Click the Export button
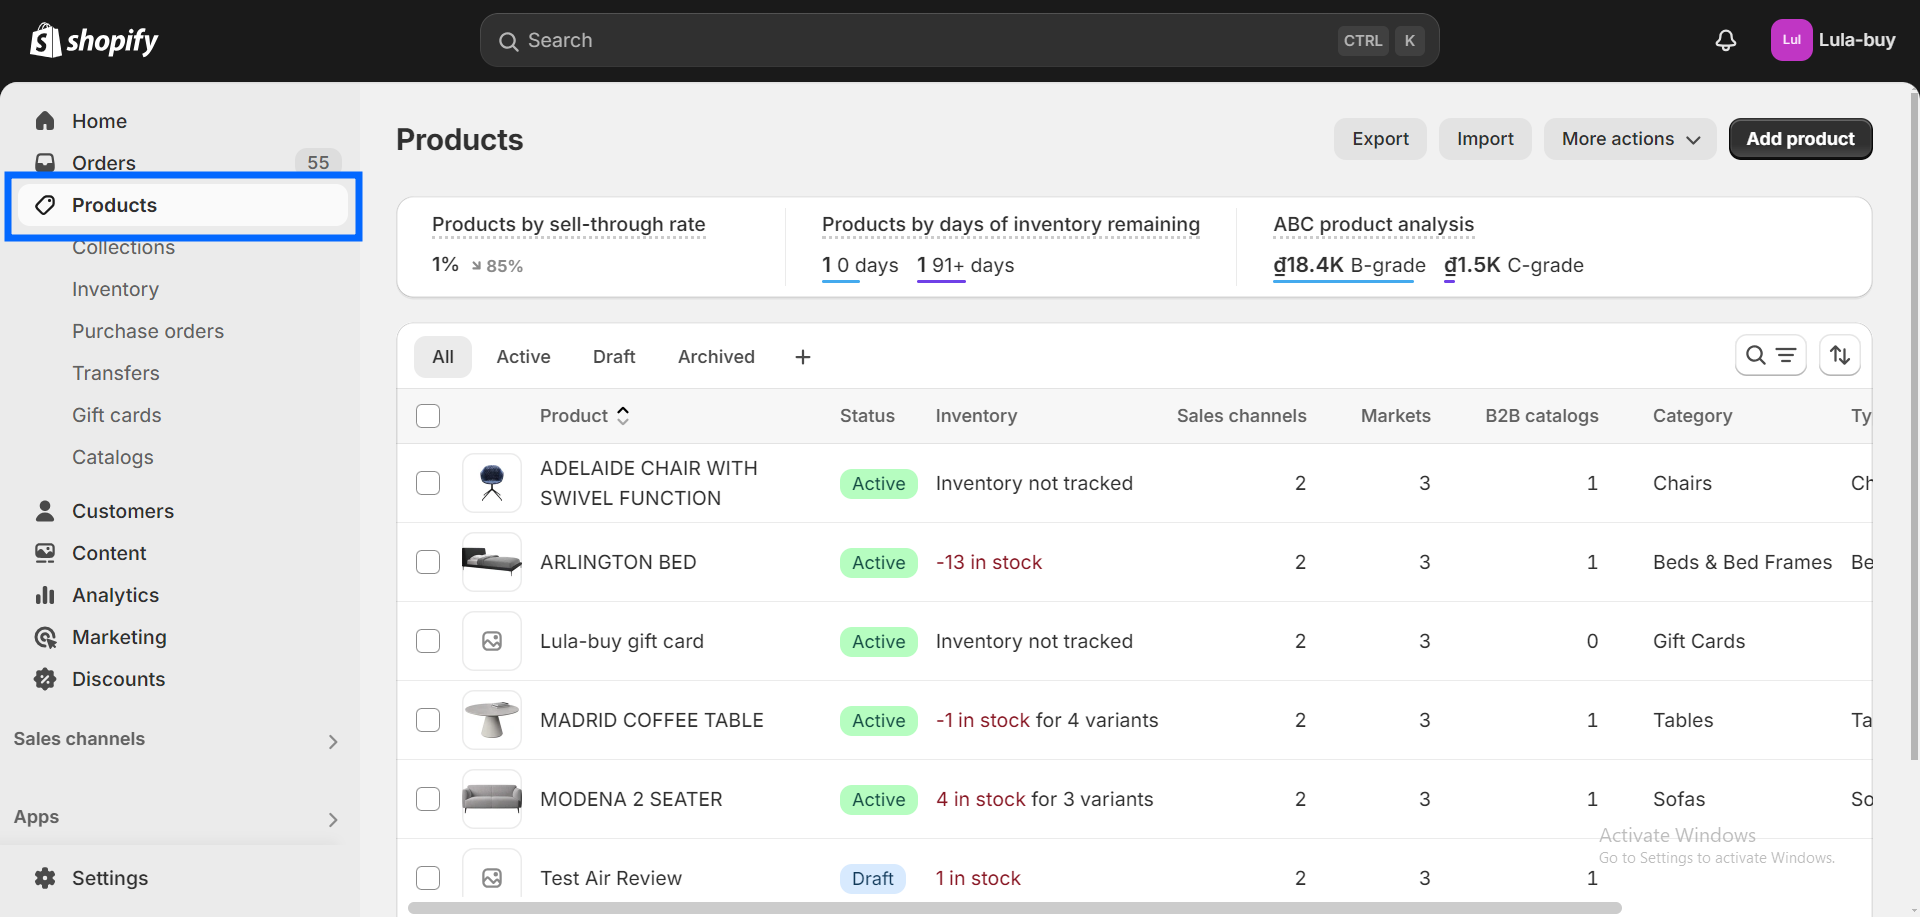1920x917 pixels. pyautogui.click(x=1380, y=139)
